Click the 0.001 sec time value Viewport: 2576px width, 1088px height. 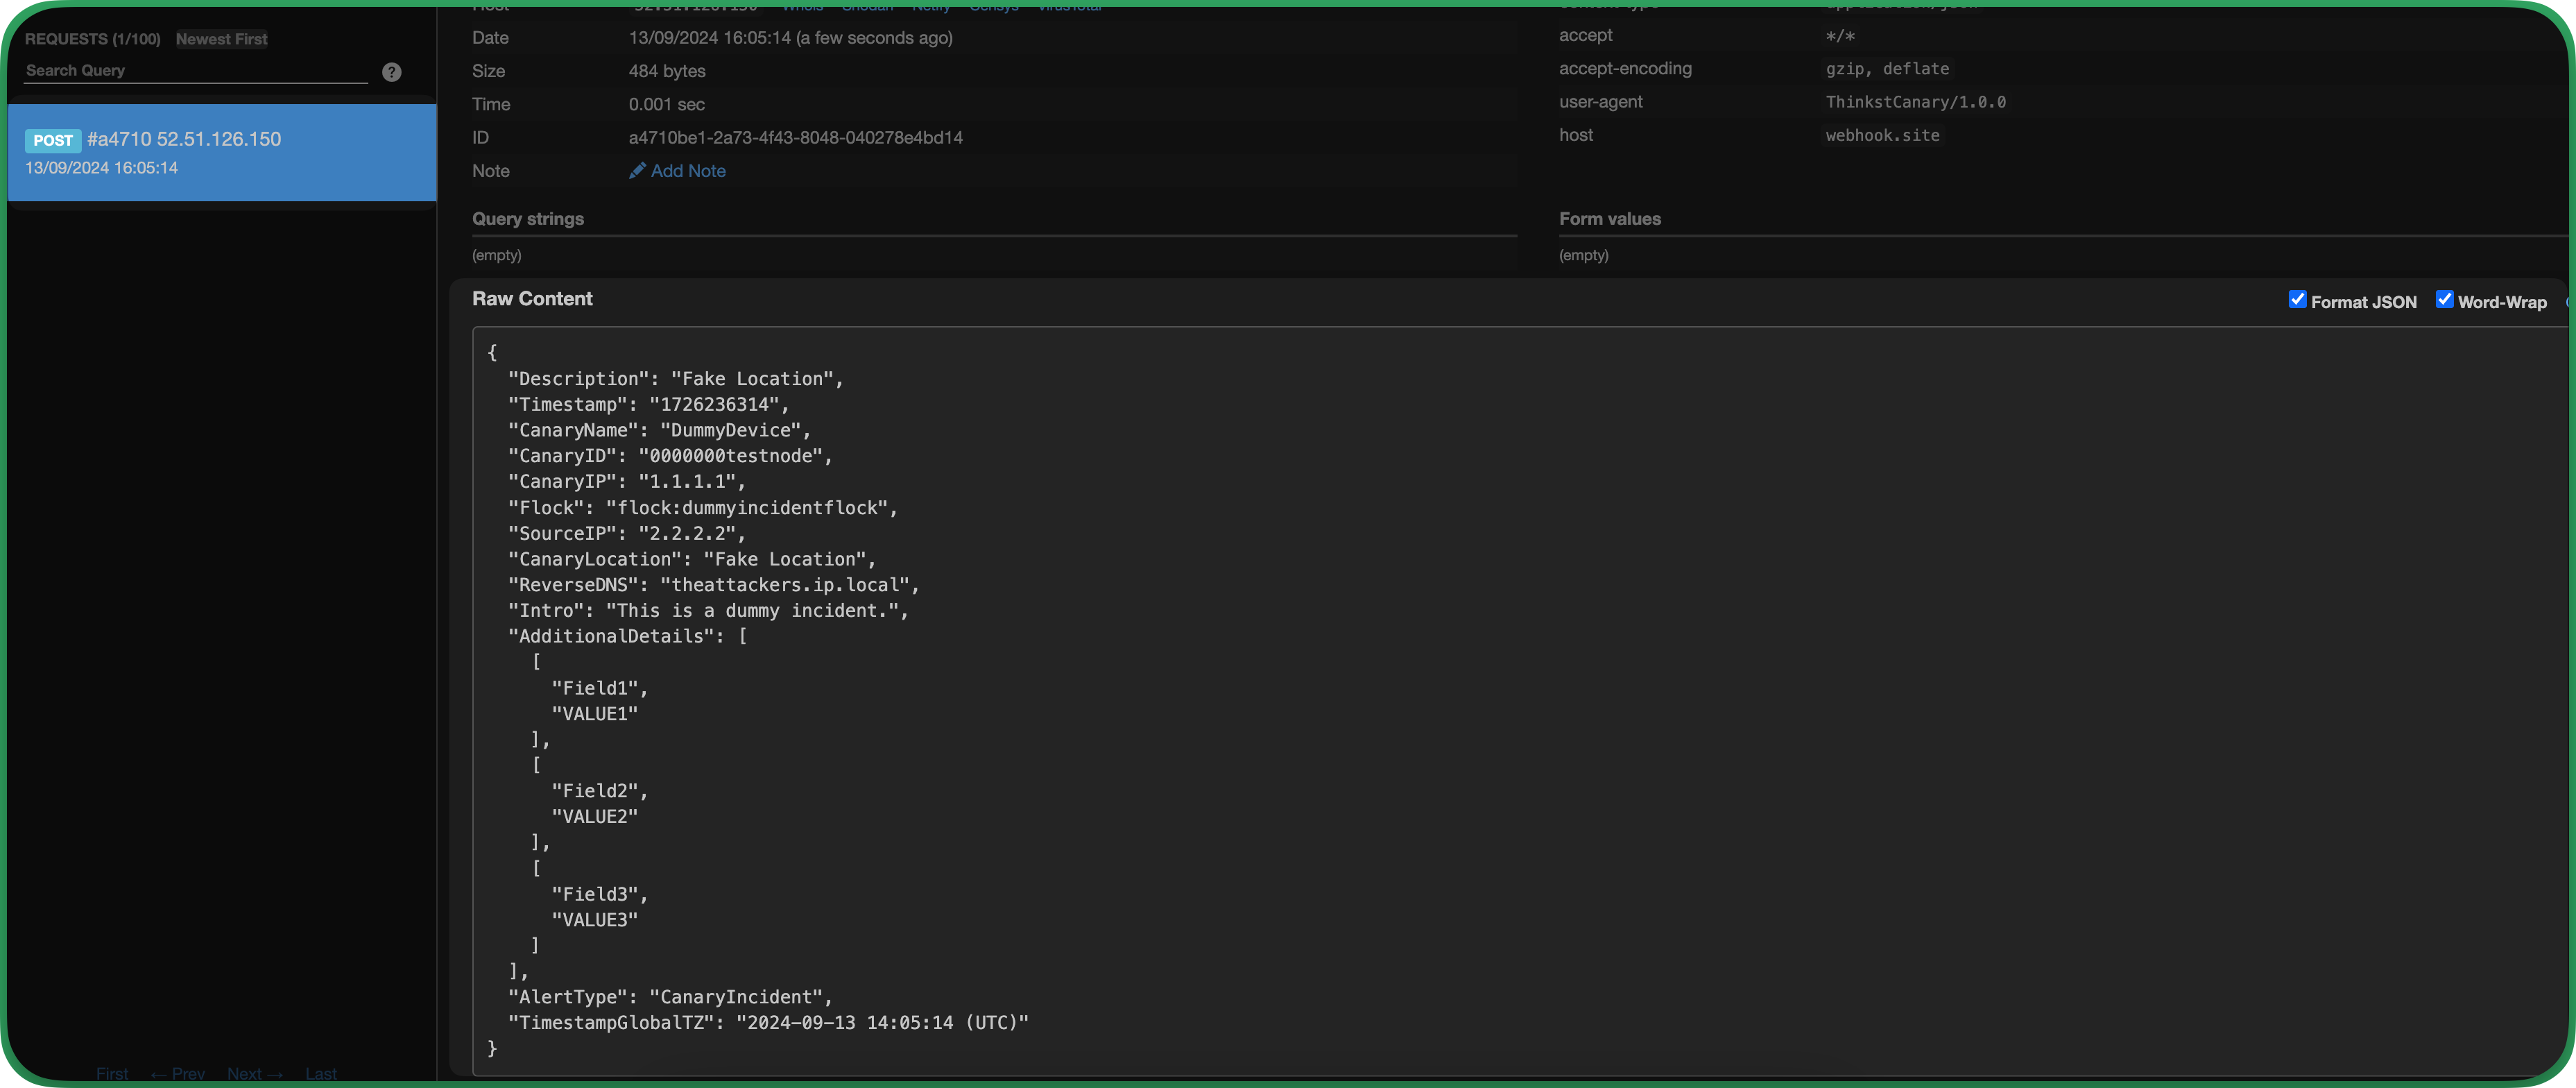click(666, 104)
